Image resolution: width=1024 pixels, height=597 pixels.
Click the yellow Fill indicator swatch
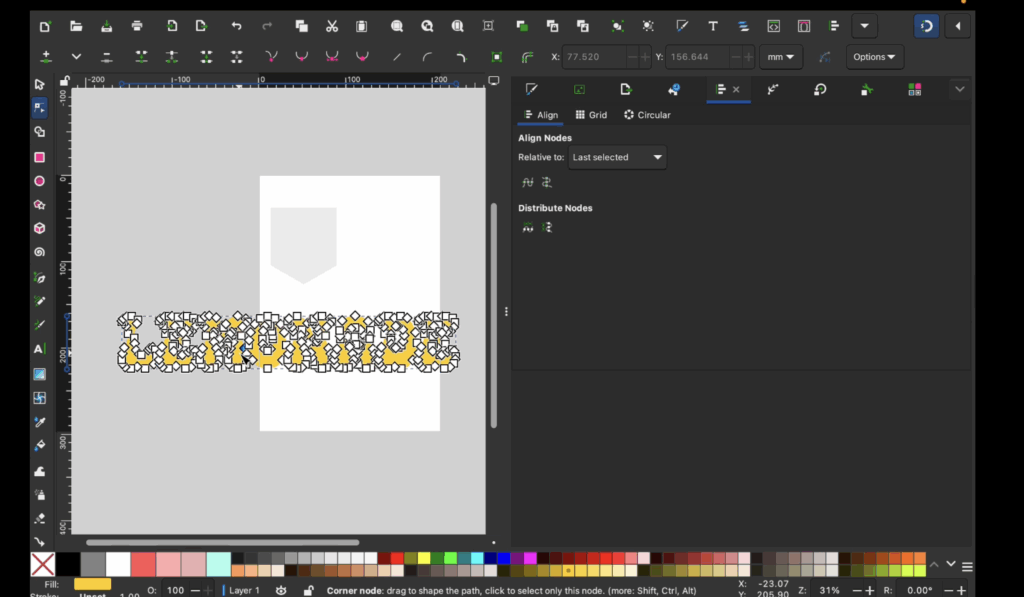click(x=92, y=584)
